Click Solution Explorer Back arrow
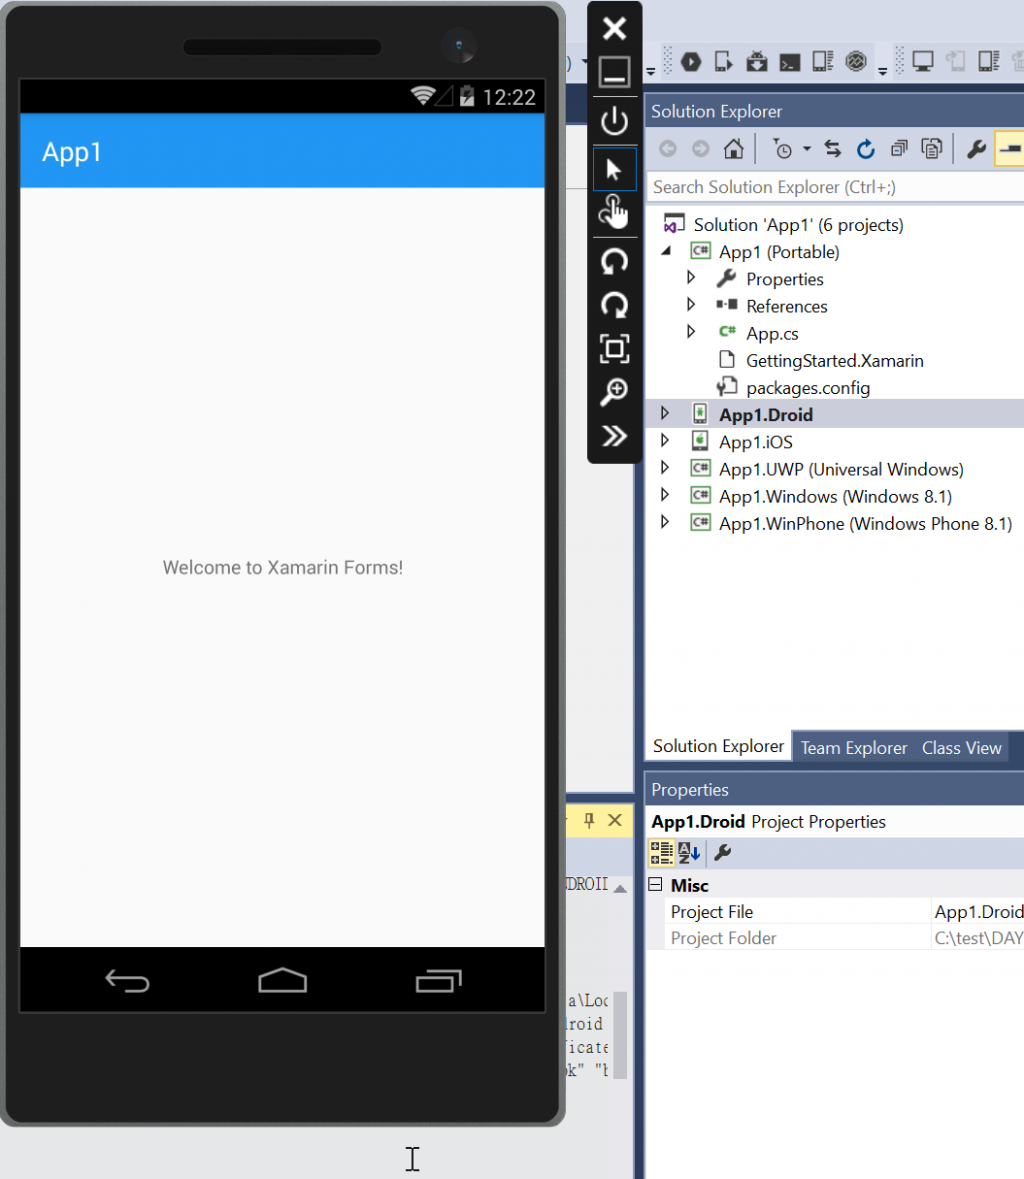 (x=668, y=149)
